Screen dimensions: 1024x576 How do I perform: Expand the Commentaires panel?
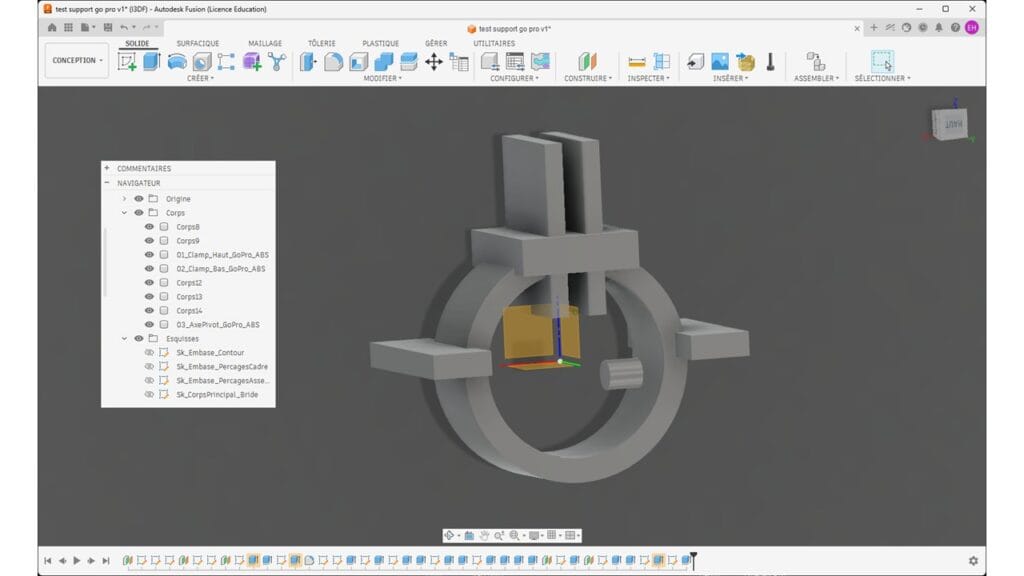(x=107, y=168)
